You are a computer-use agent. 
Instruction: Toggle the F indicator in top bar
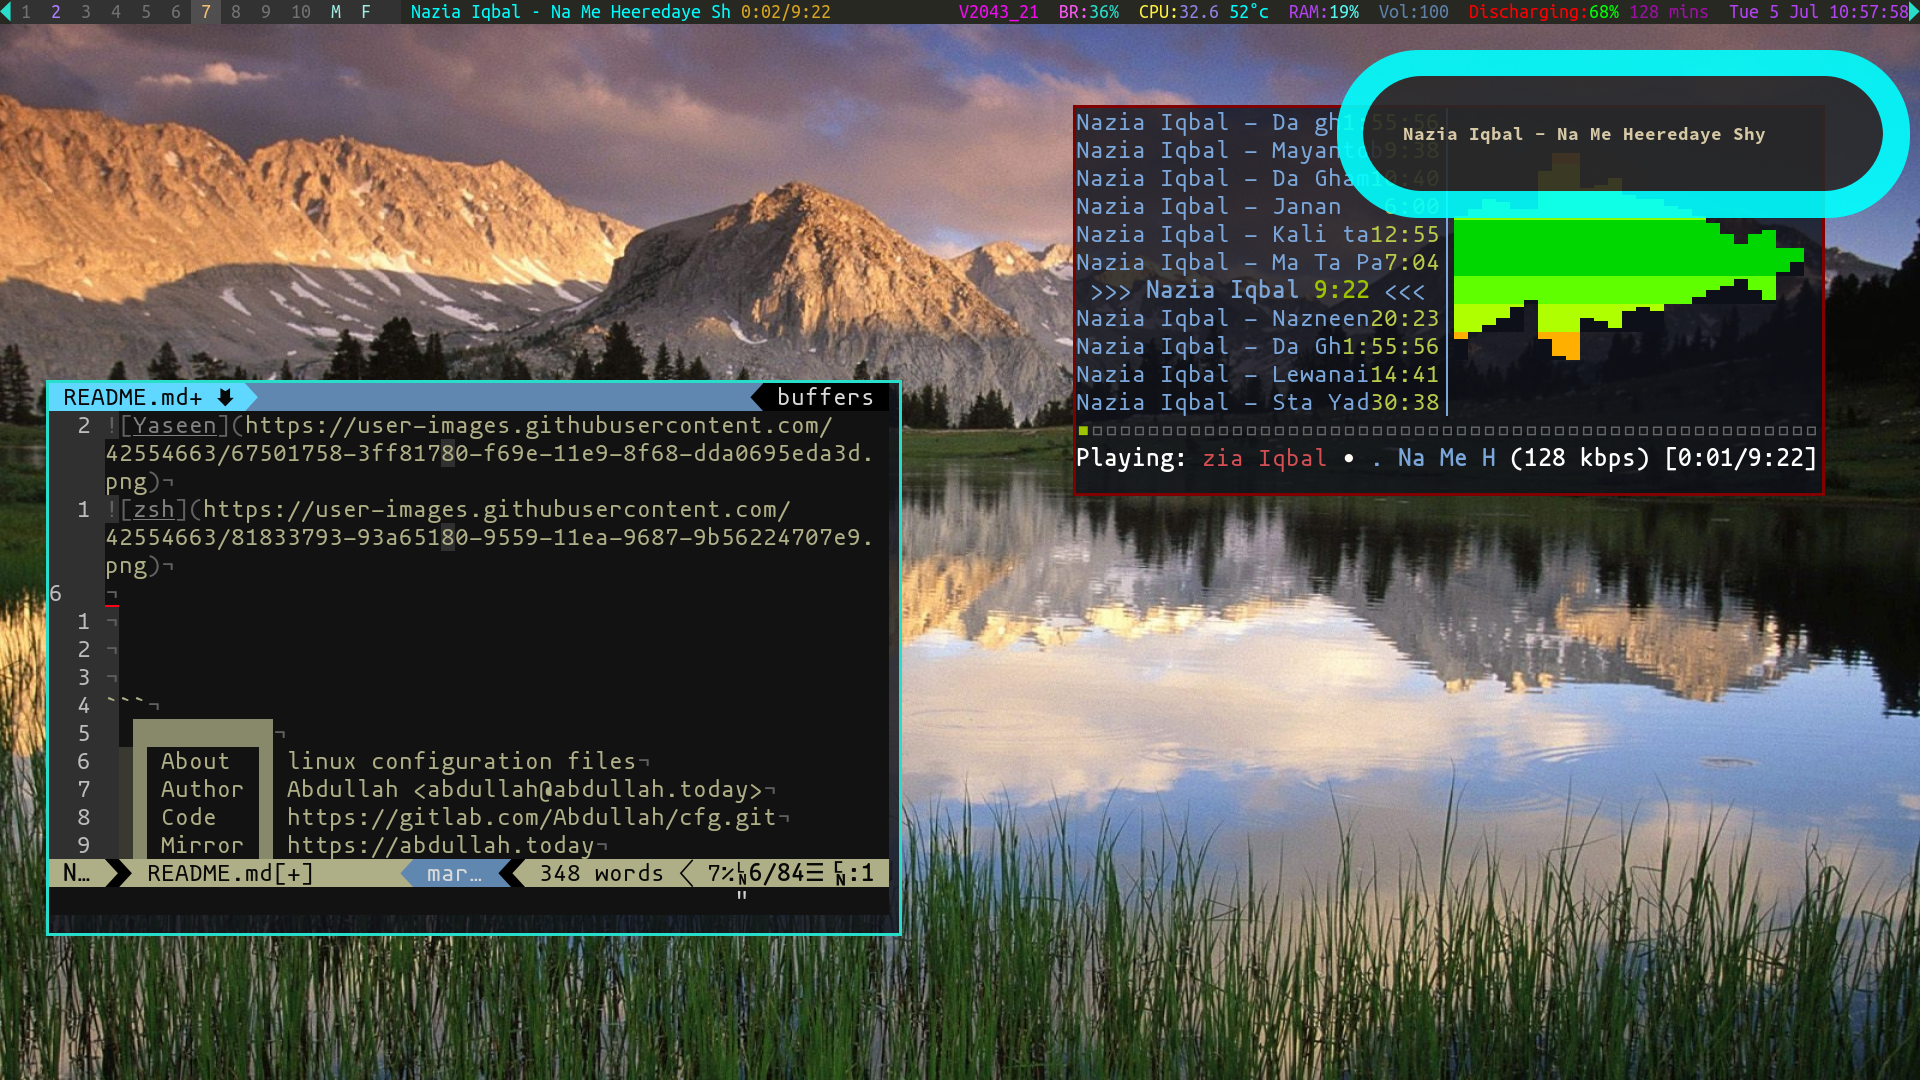tap(366, 12)
